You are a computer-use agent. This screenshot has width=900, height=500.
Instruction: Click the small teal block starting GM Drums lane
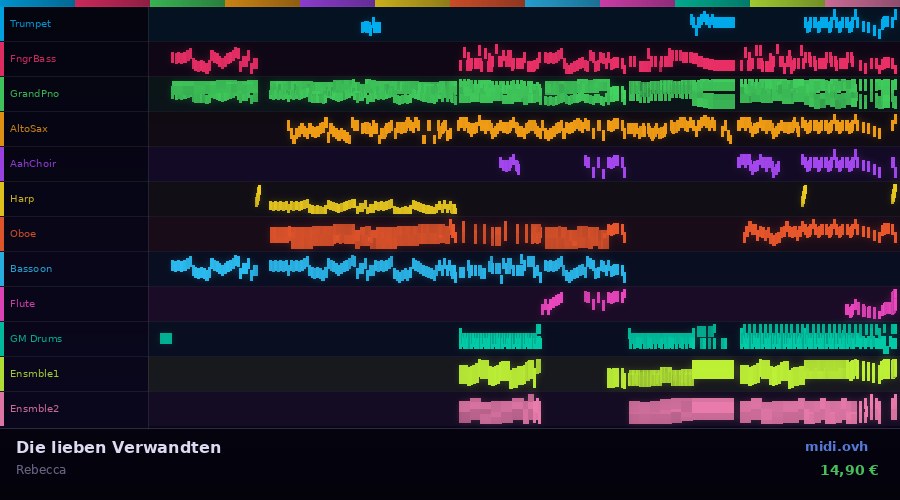tap(166, 339)
